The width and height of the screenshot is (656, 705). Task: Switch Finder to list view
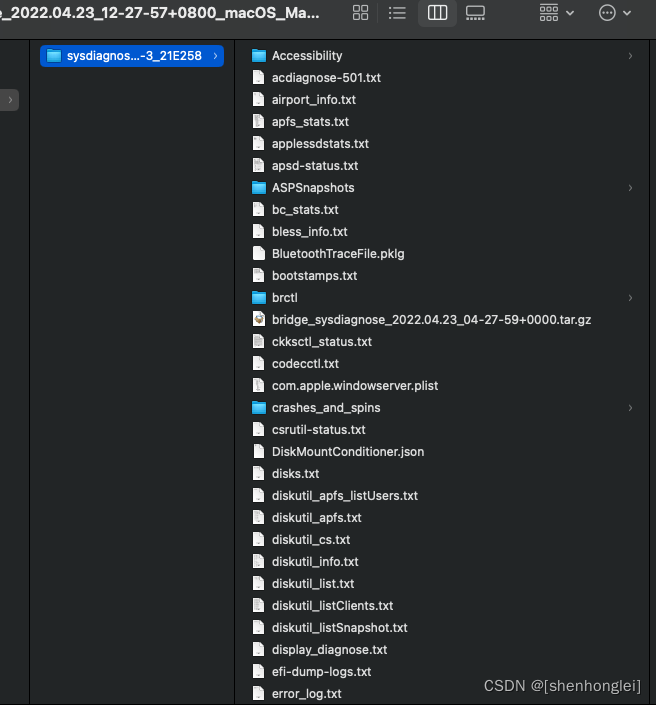pos(397,13)
